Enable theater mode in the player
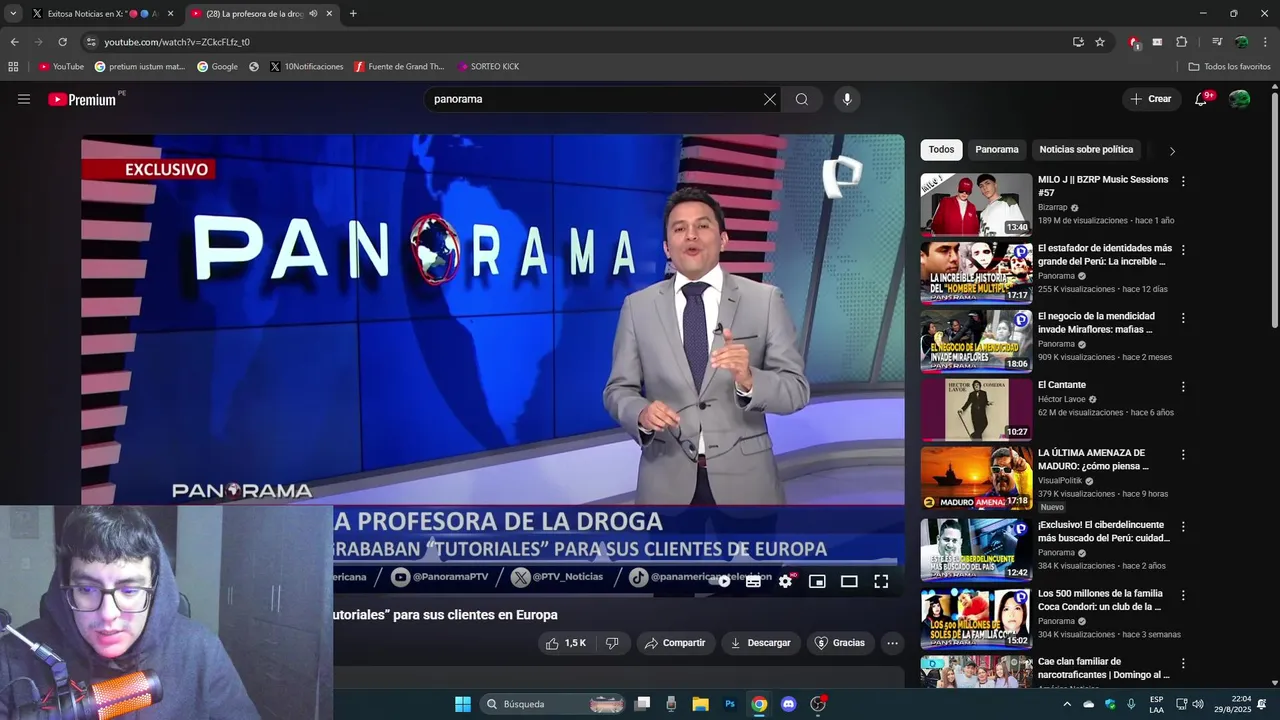The width and height of the screenshot is (1280, 720). point(849,581)
